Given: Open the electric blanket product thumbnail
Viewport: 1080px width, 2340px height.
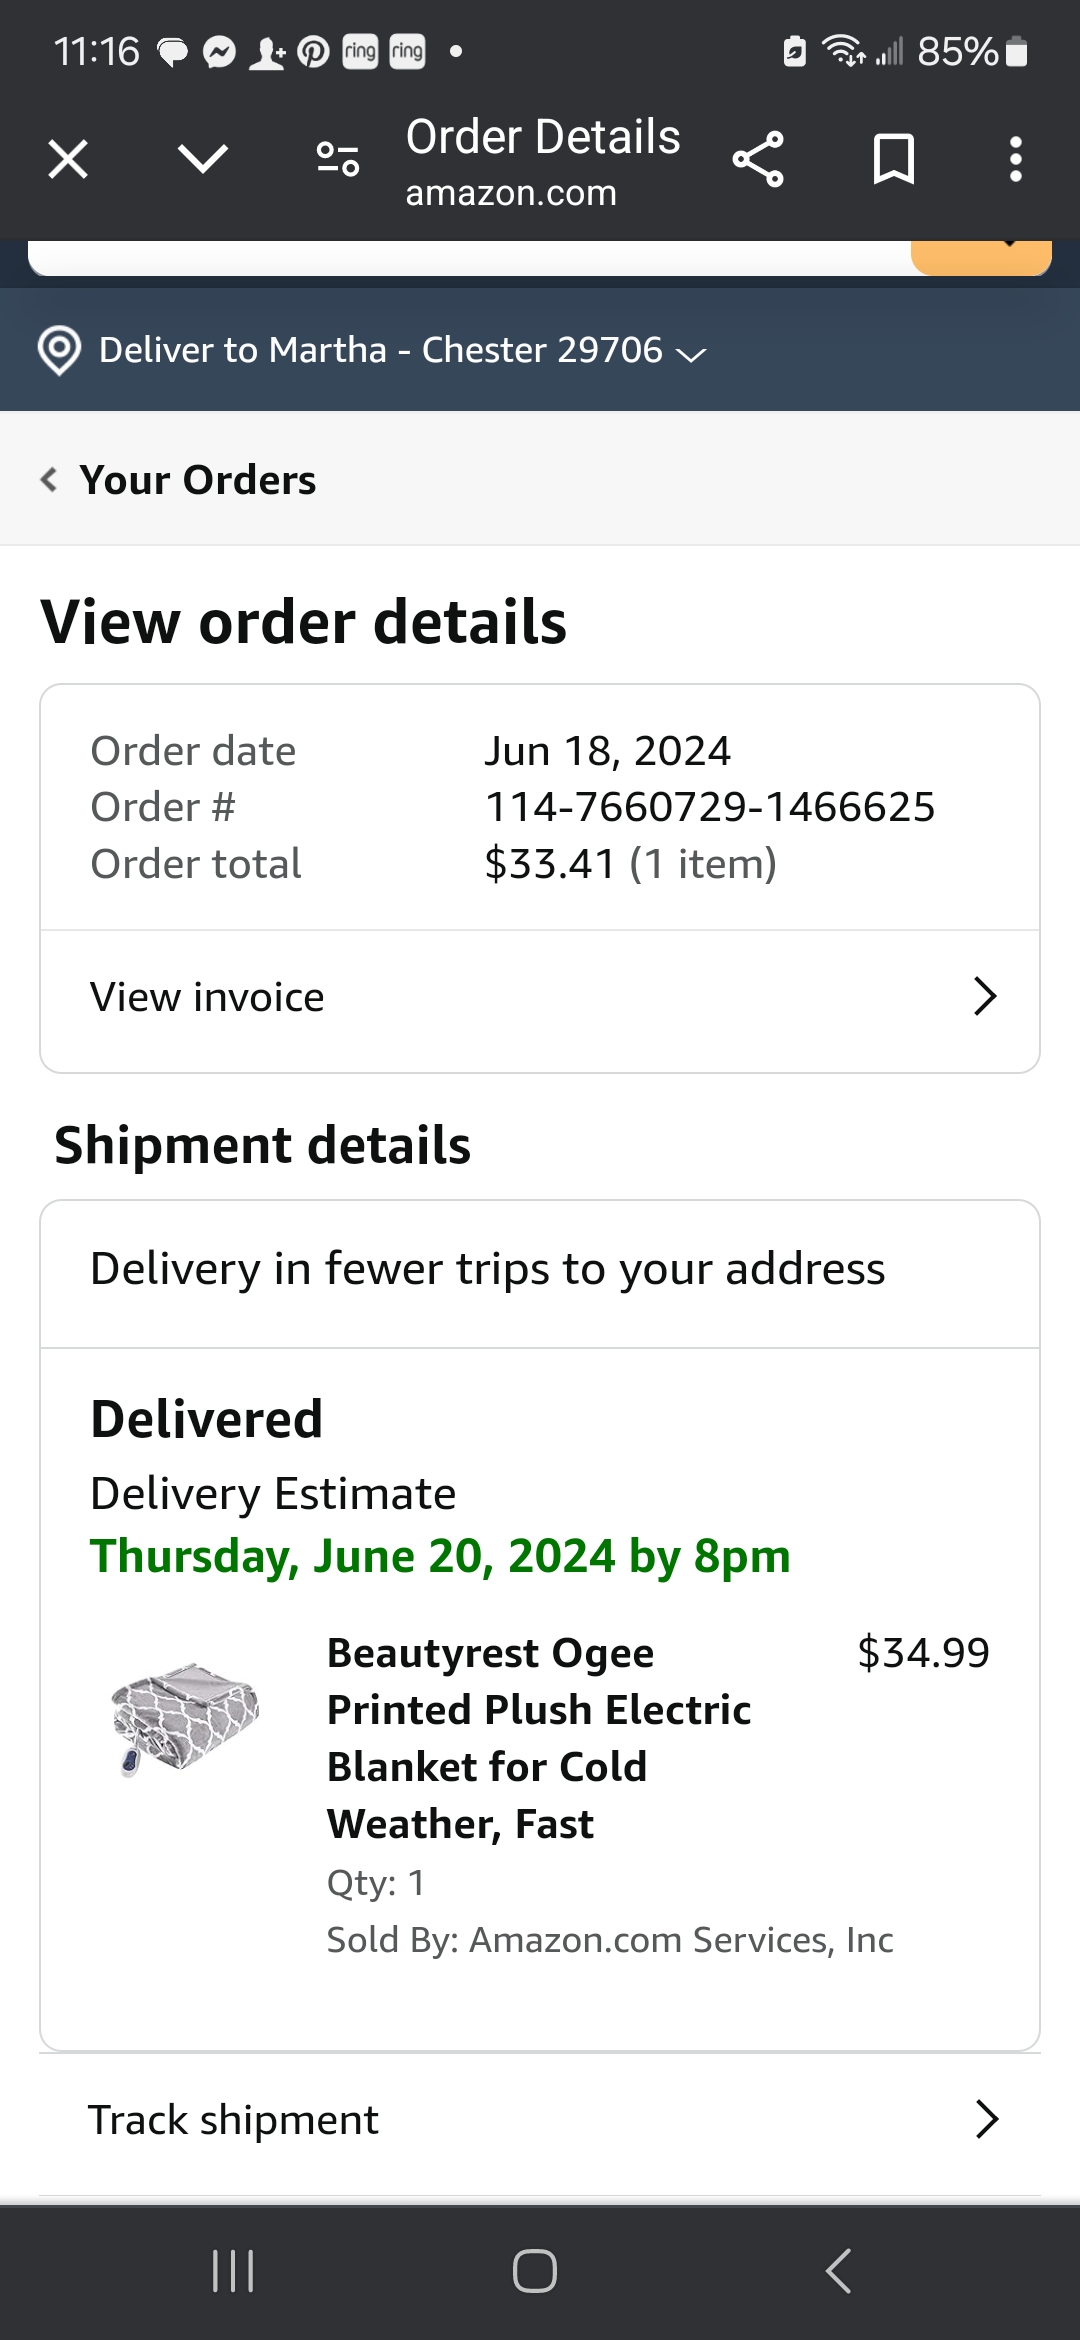Looking at the screenshot, I should tap(185, 1719).
